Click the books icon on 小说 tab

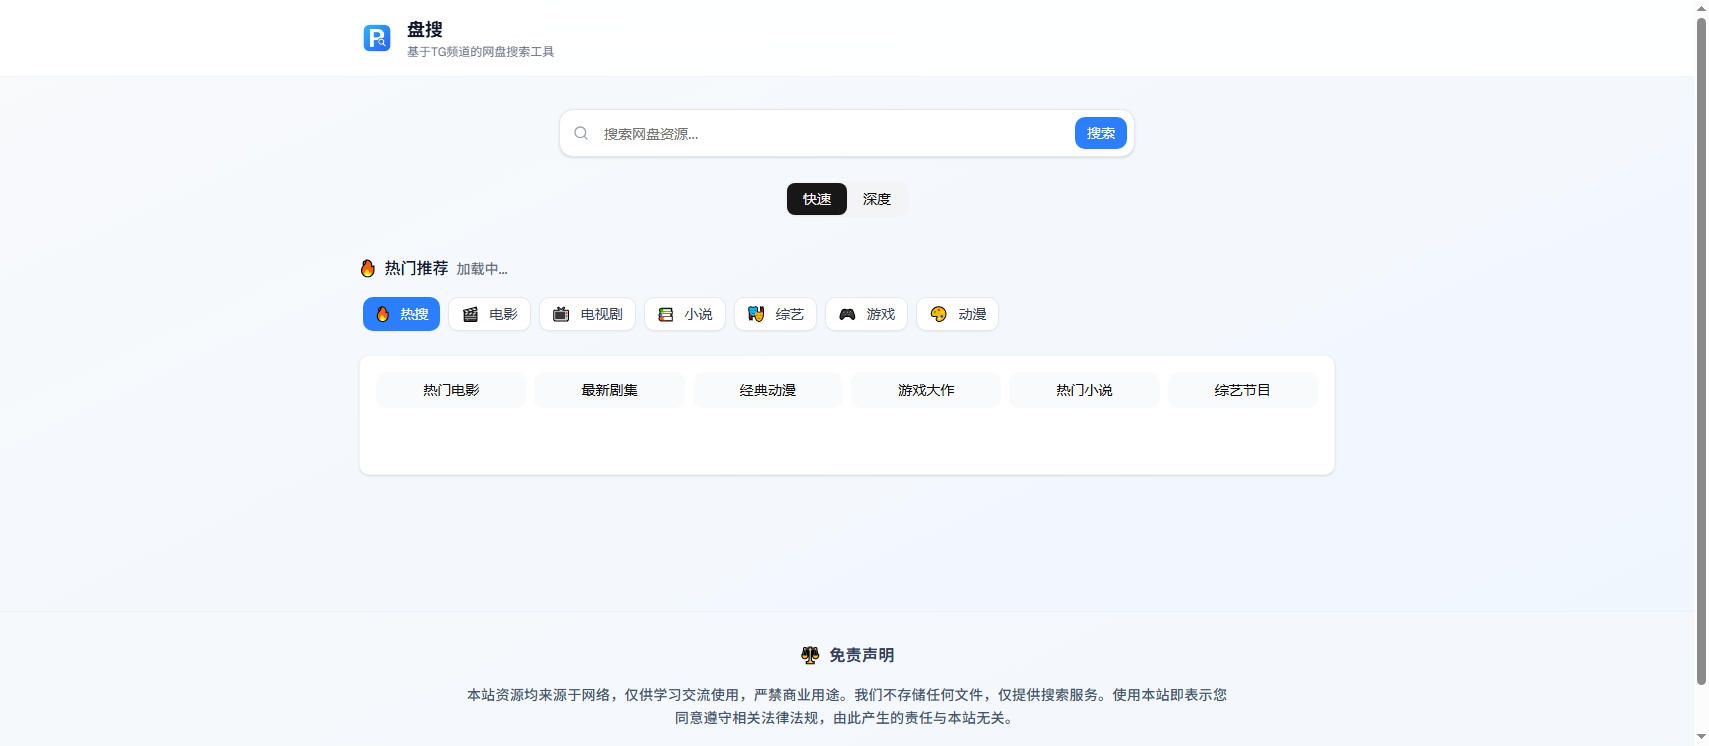pos(666,314)
